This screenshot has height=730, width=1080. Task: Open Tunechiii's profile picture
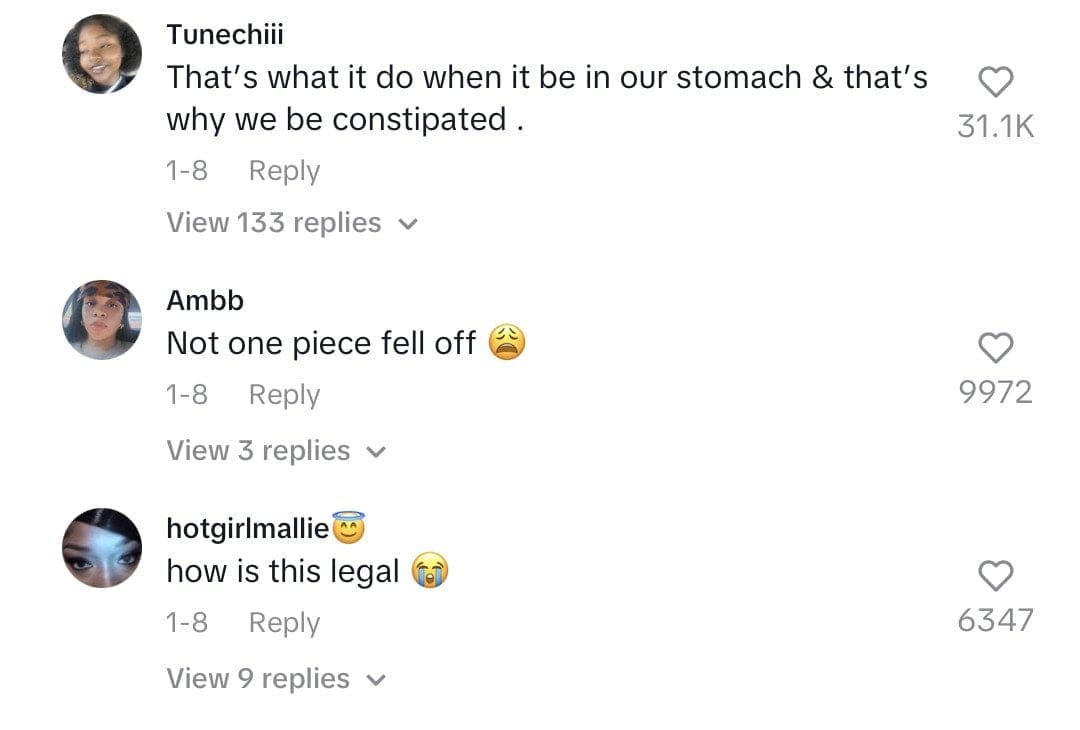pyautogui.click(x=101, y=55)
